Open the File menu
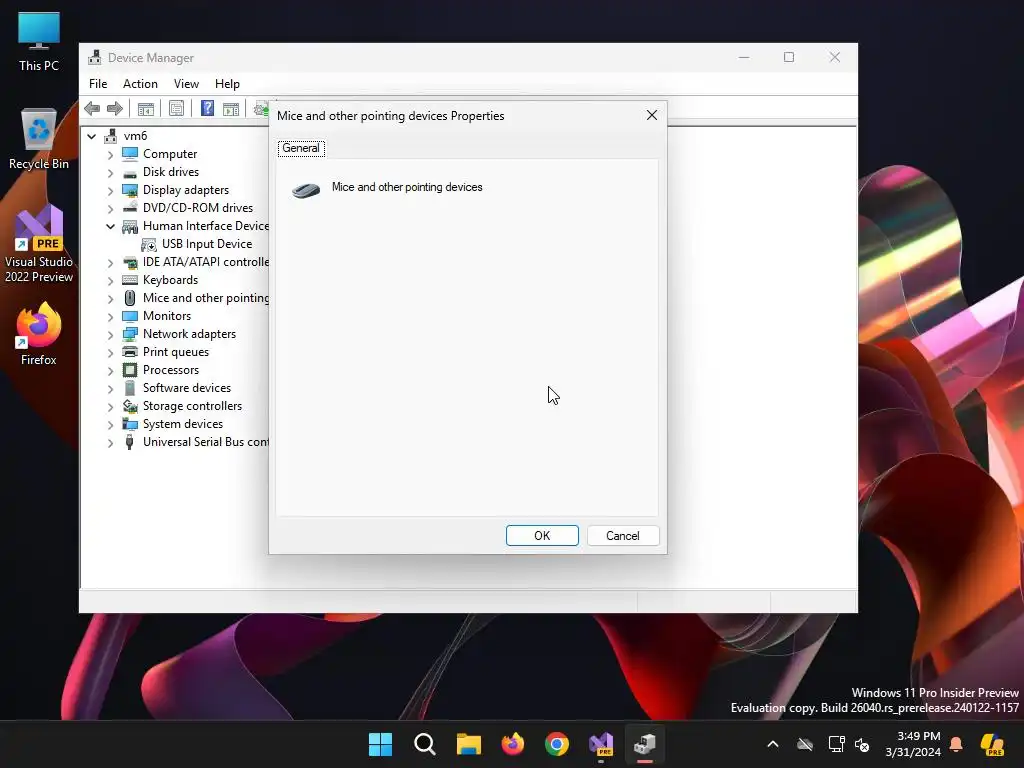 98,84
